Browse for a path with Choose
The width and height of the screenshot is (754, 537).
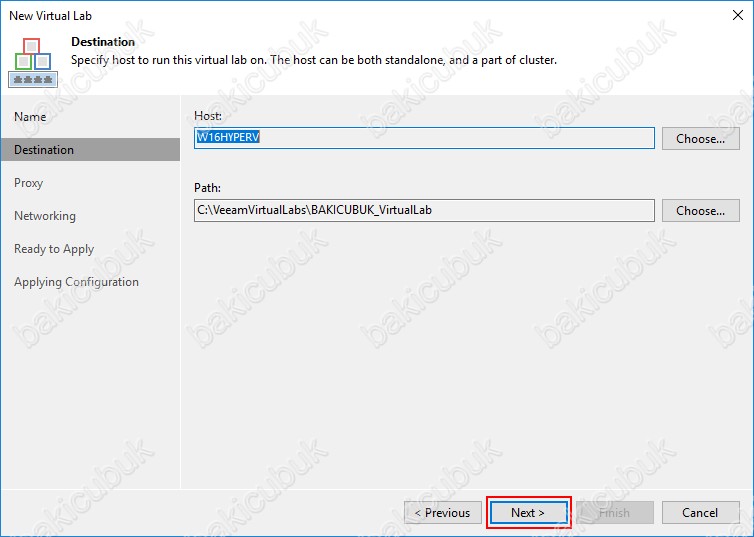click(x=700, y=211)
